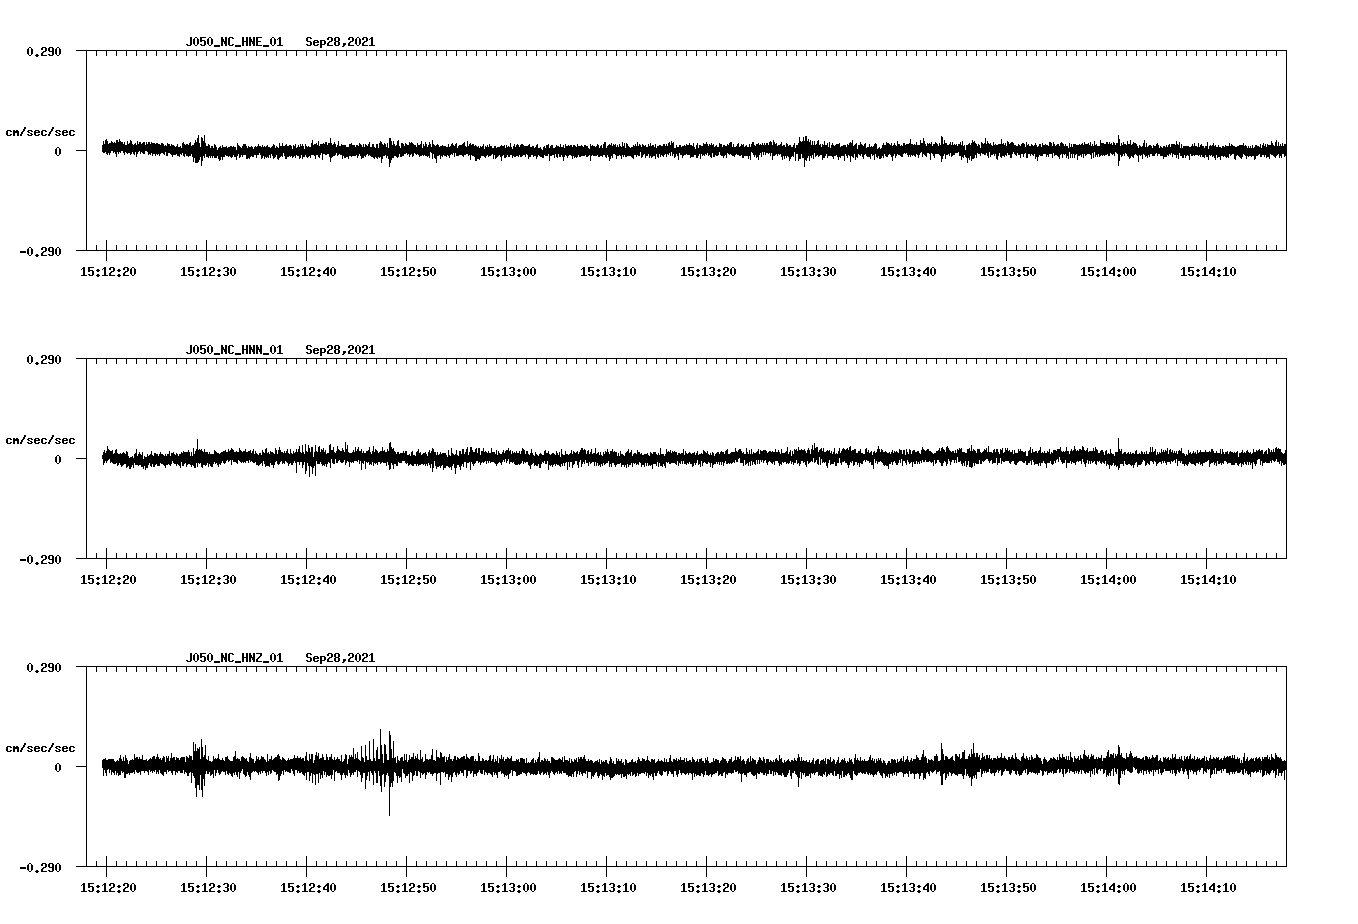This screenshot has height=924, width=1358.
Task: Click the 15:13:50 time label on HNZ axis
Action: (x=1008, y=888)
